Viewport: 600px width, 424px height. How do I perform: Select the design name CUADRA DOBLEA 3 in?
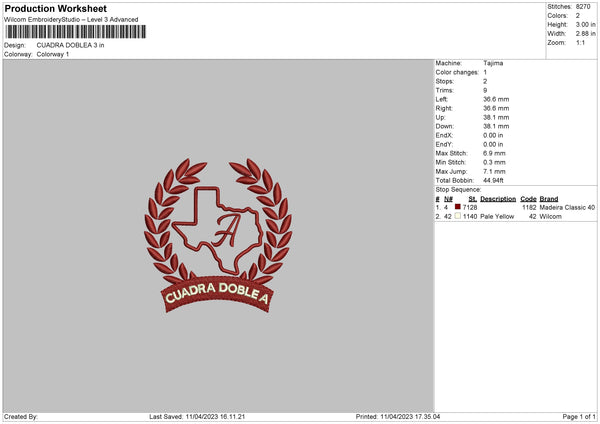tap(70, 45)
